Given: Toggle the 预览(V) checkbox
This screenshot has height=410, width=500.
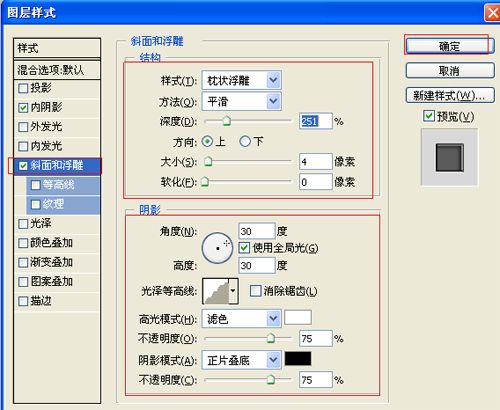Looking at the screenshot, I should click(x=429, y=116).
